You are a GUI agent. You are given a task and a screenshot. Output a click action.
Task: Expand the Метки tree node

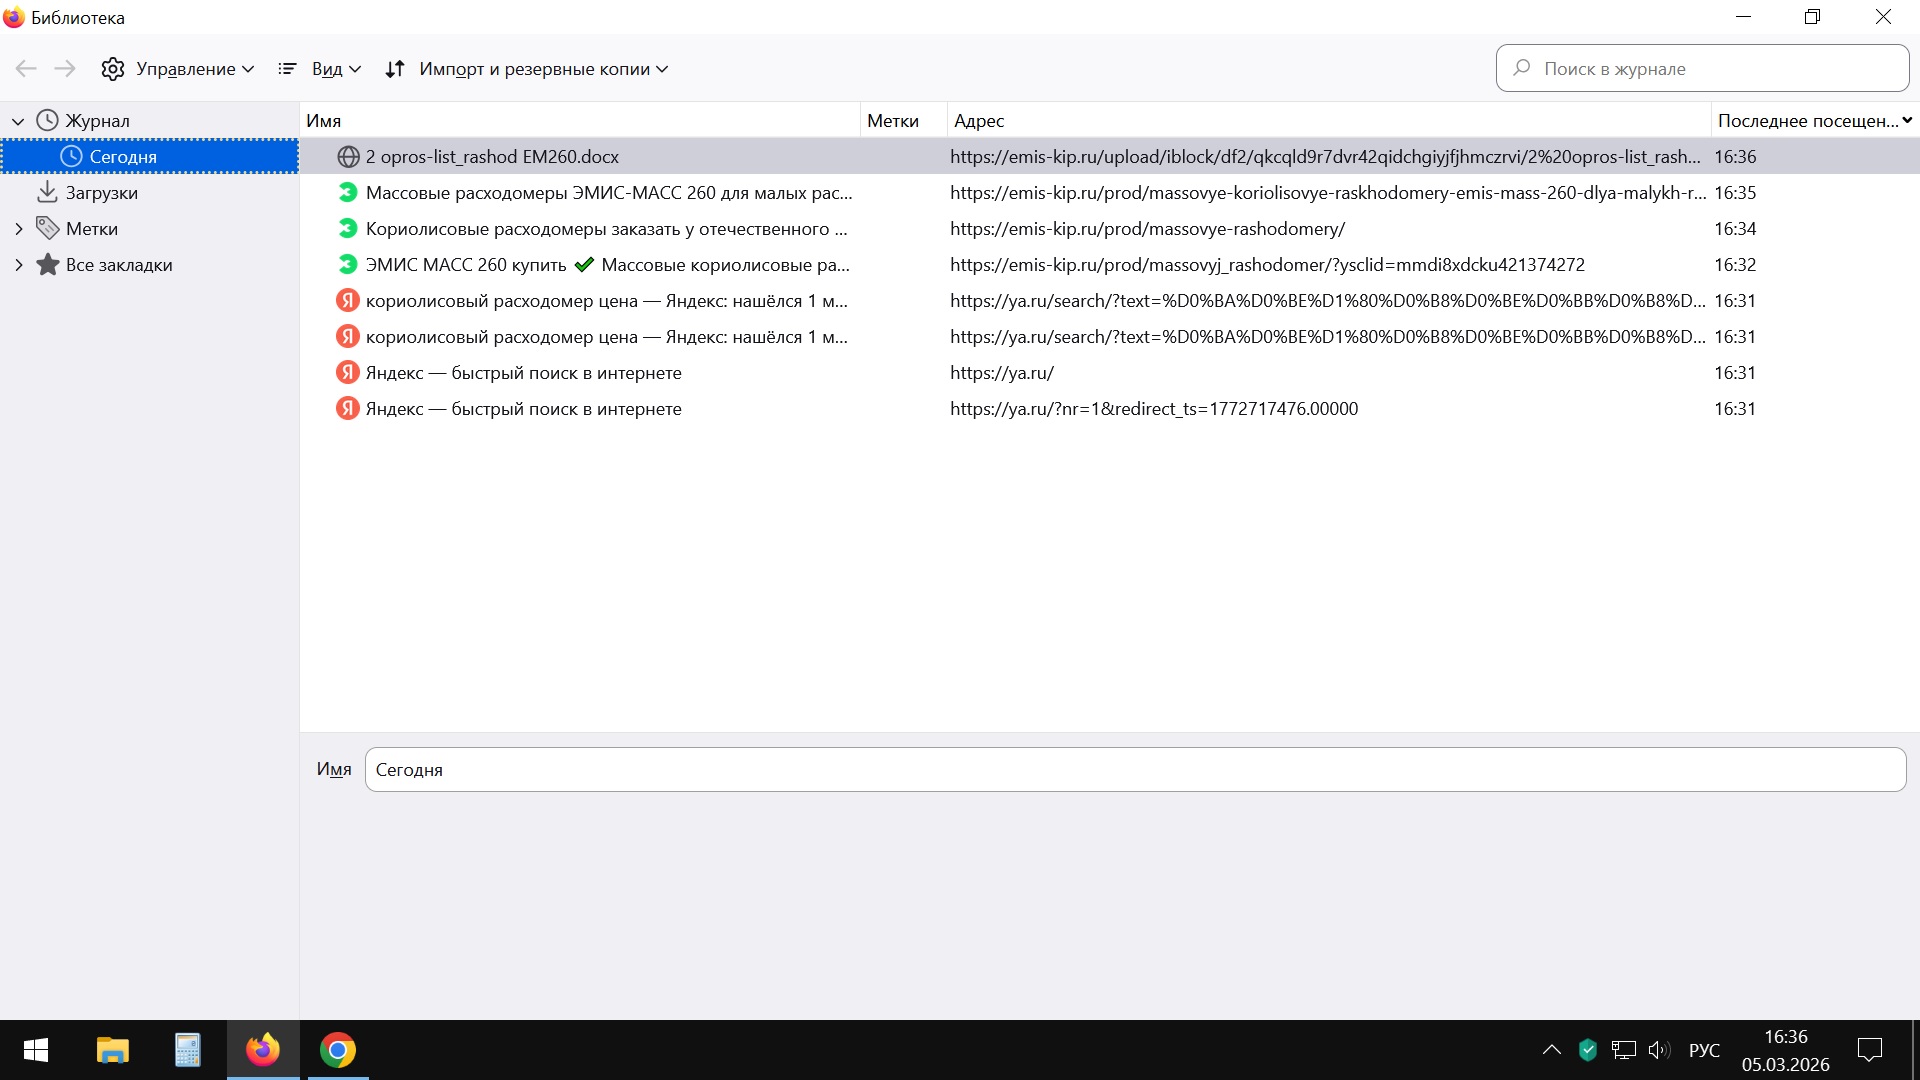coord(18,229)
